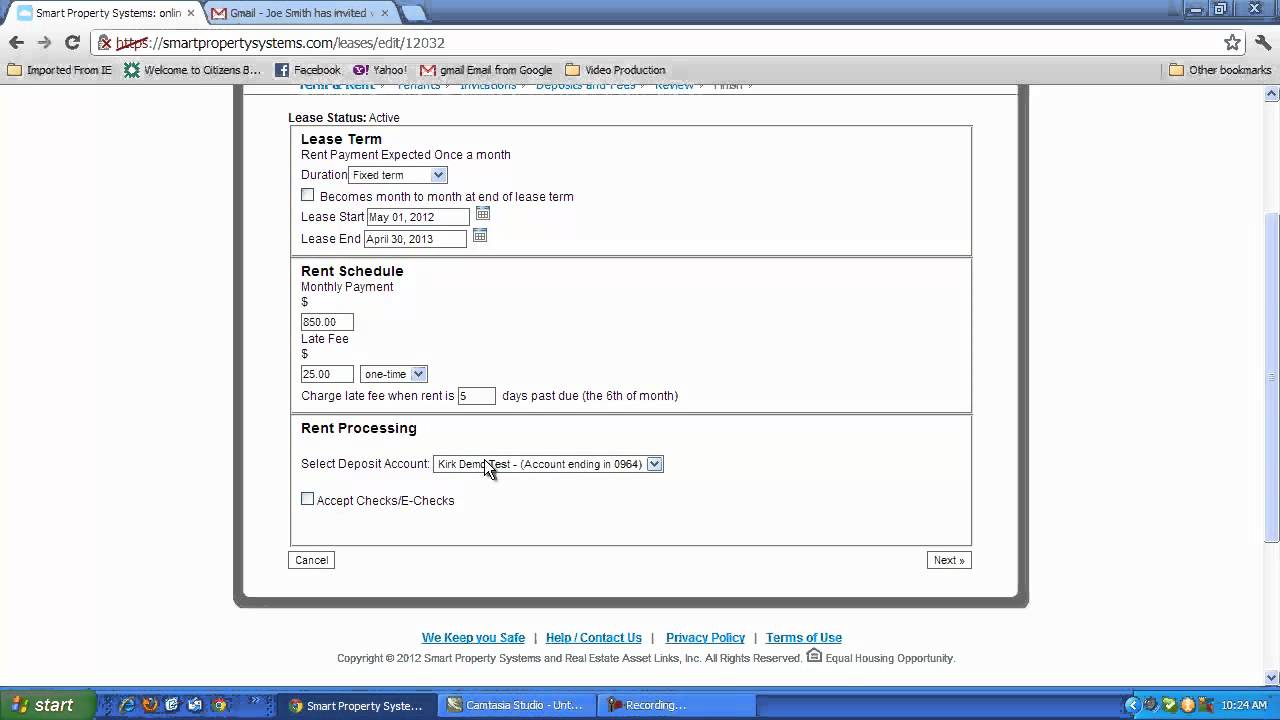The width and height of the screenshot is (1280, 720).
Task: Click the days past due field
Action: [x=477, y=396]
